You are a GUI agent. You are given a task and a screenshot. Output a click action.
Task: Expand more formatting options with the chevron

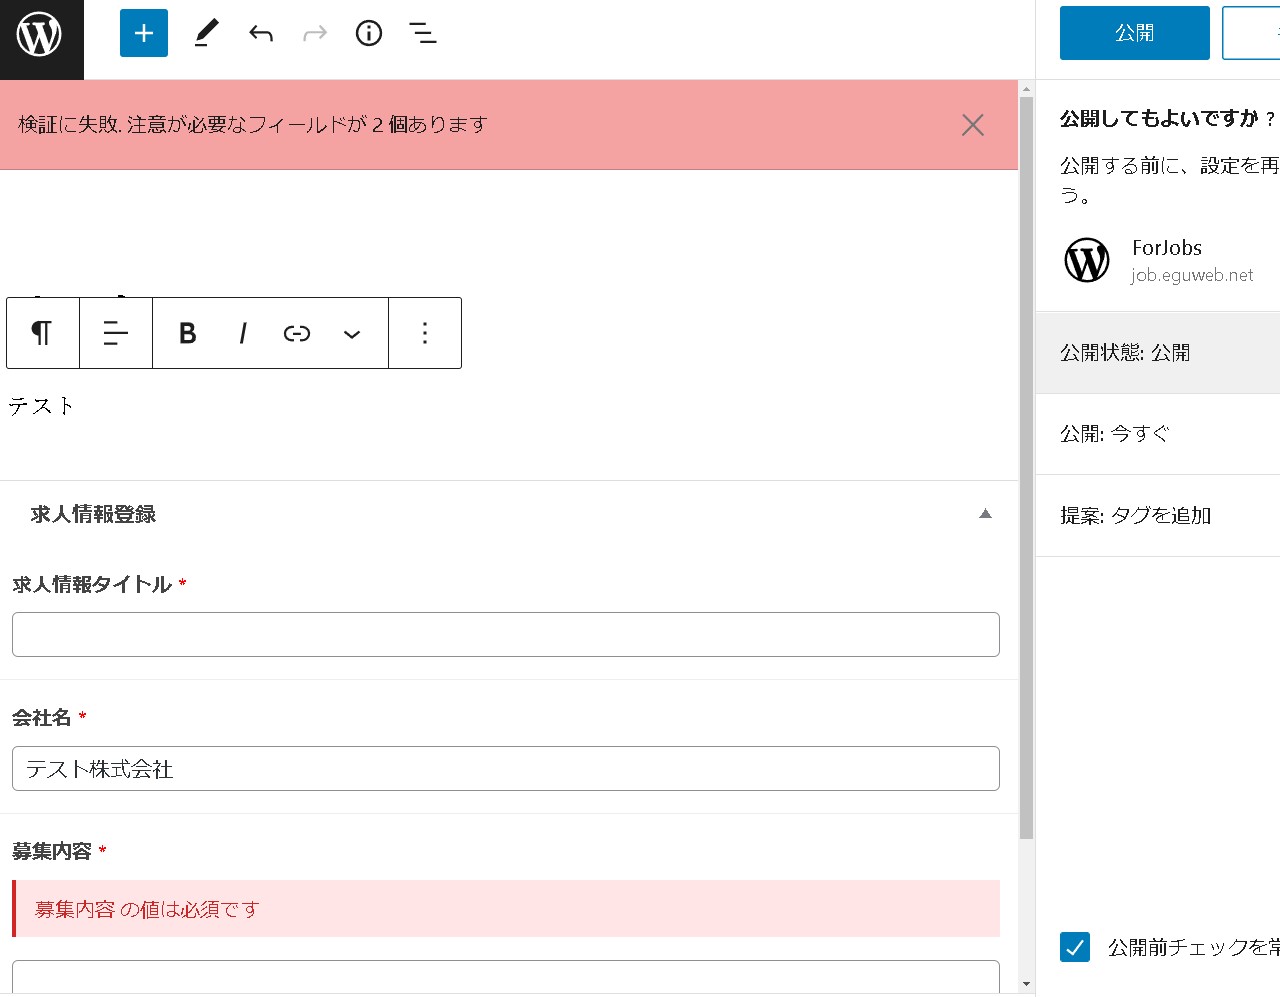(x=352, y=333)
